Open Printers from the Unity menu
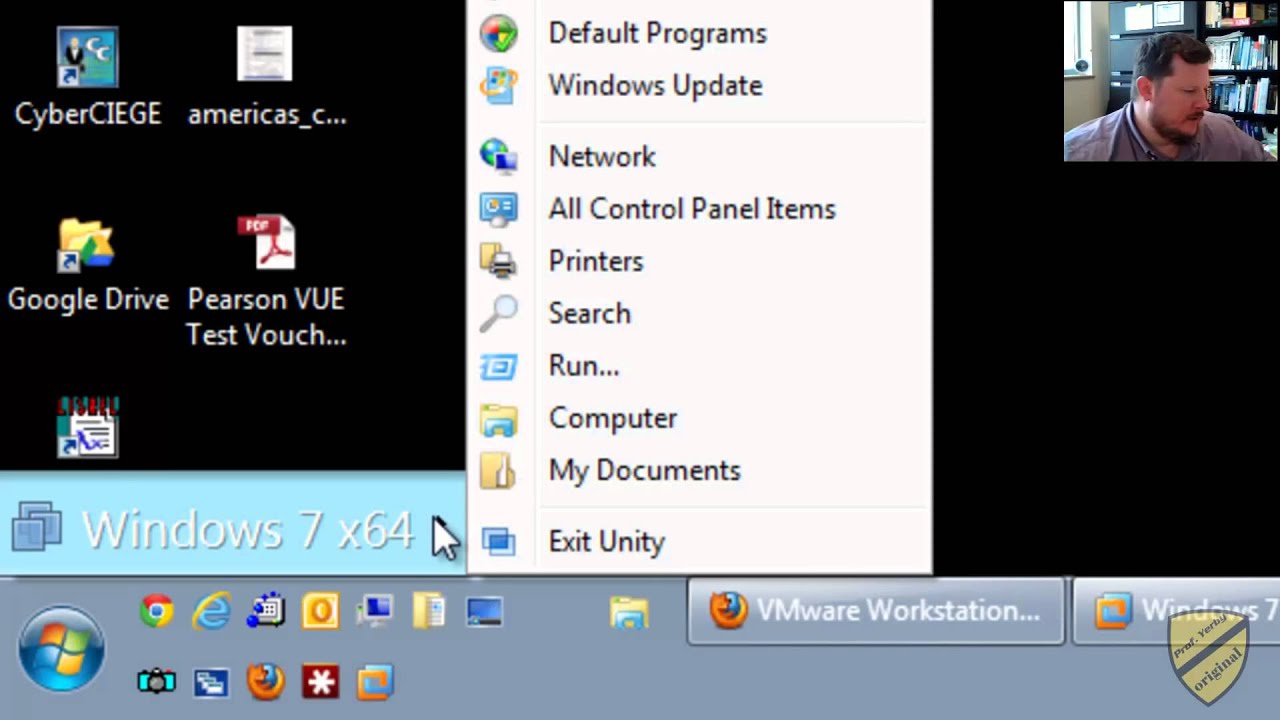This screenshot has height=720, width=1280. tap(700, 261)
